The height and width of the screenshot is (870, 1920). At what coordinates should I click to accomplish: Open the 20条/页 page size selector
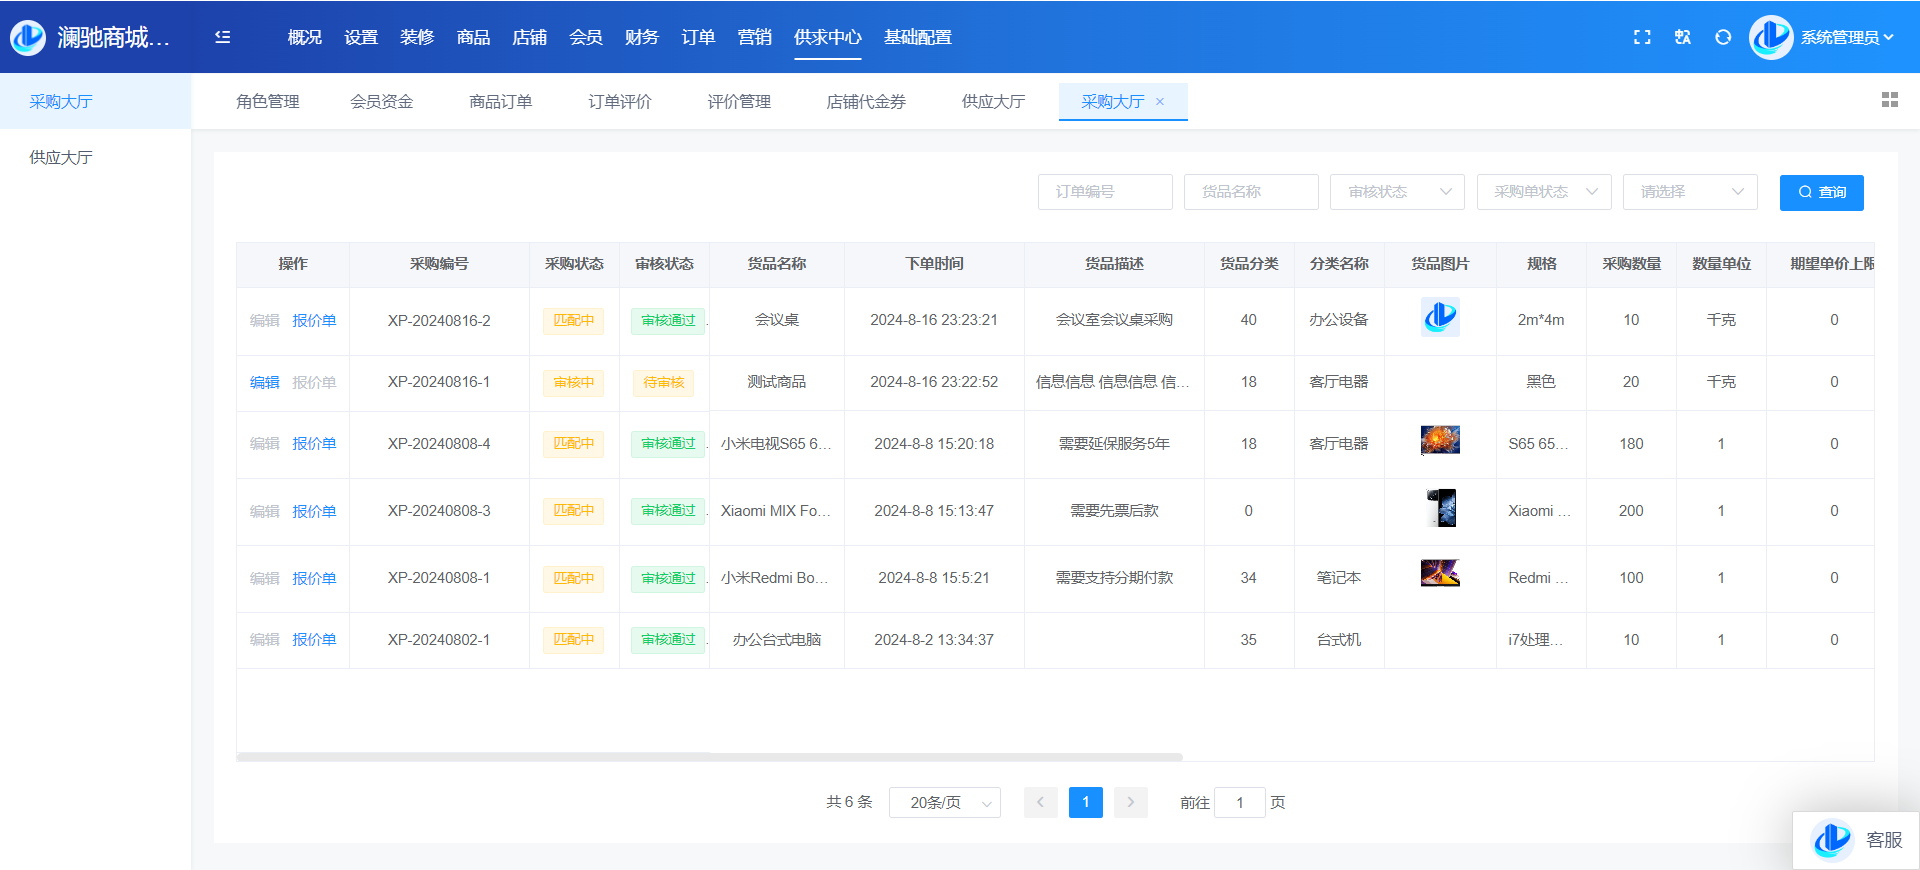(944, 802)
